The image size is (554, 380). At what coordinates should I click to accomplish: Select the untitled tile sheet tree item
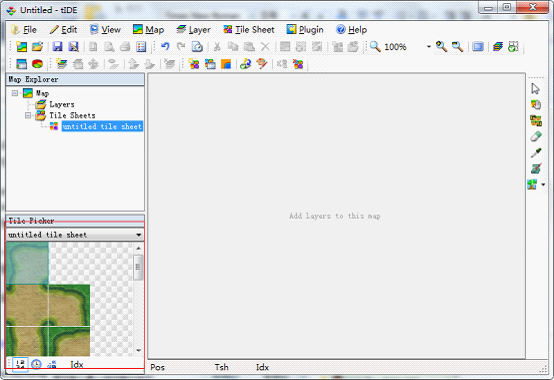[102, 126]
